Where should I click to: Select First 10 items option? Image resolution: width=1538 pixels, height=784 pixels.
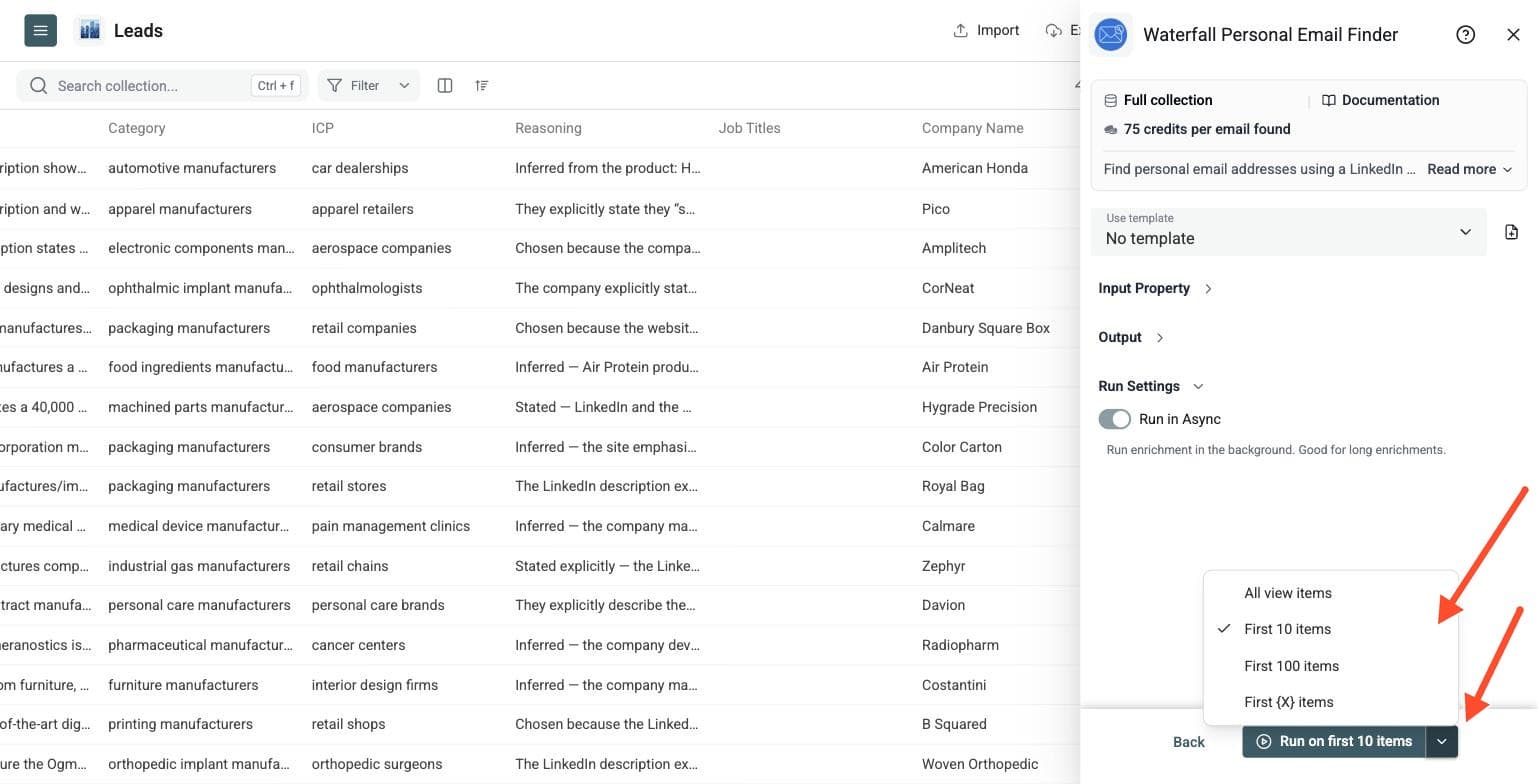[1330, 629]
